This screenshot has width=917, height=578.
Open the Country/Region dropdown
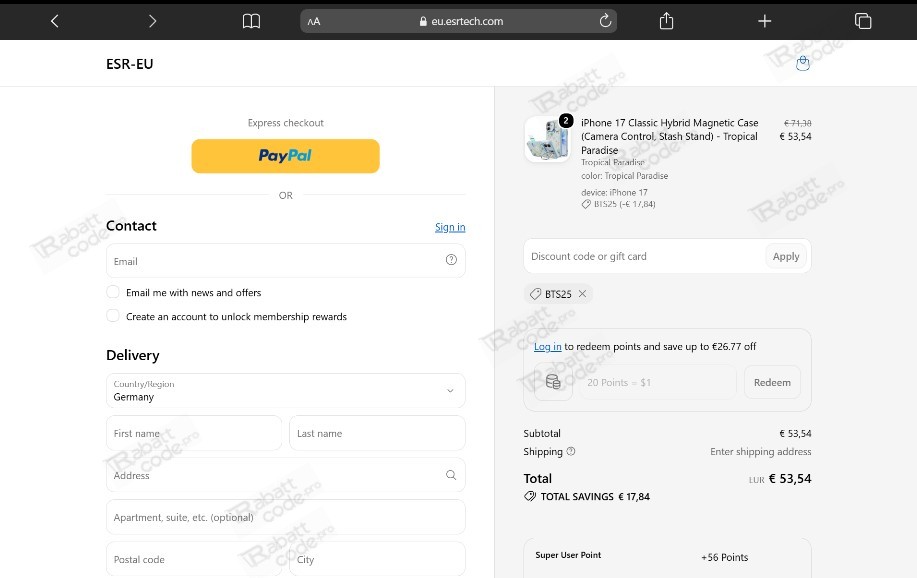[x=285, y=391]
